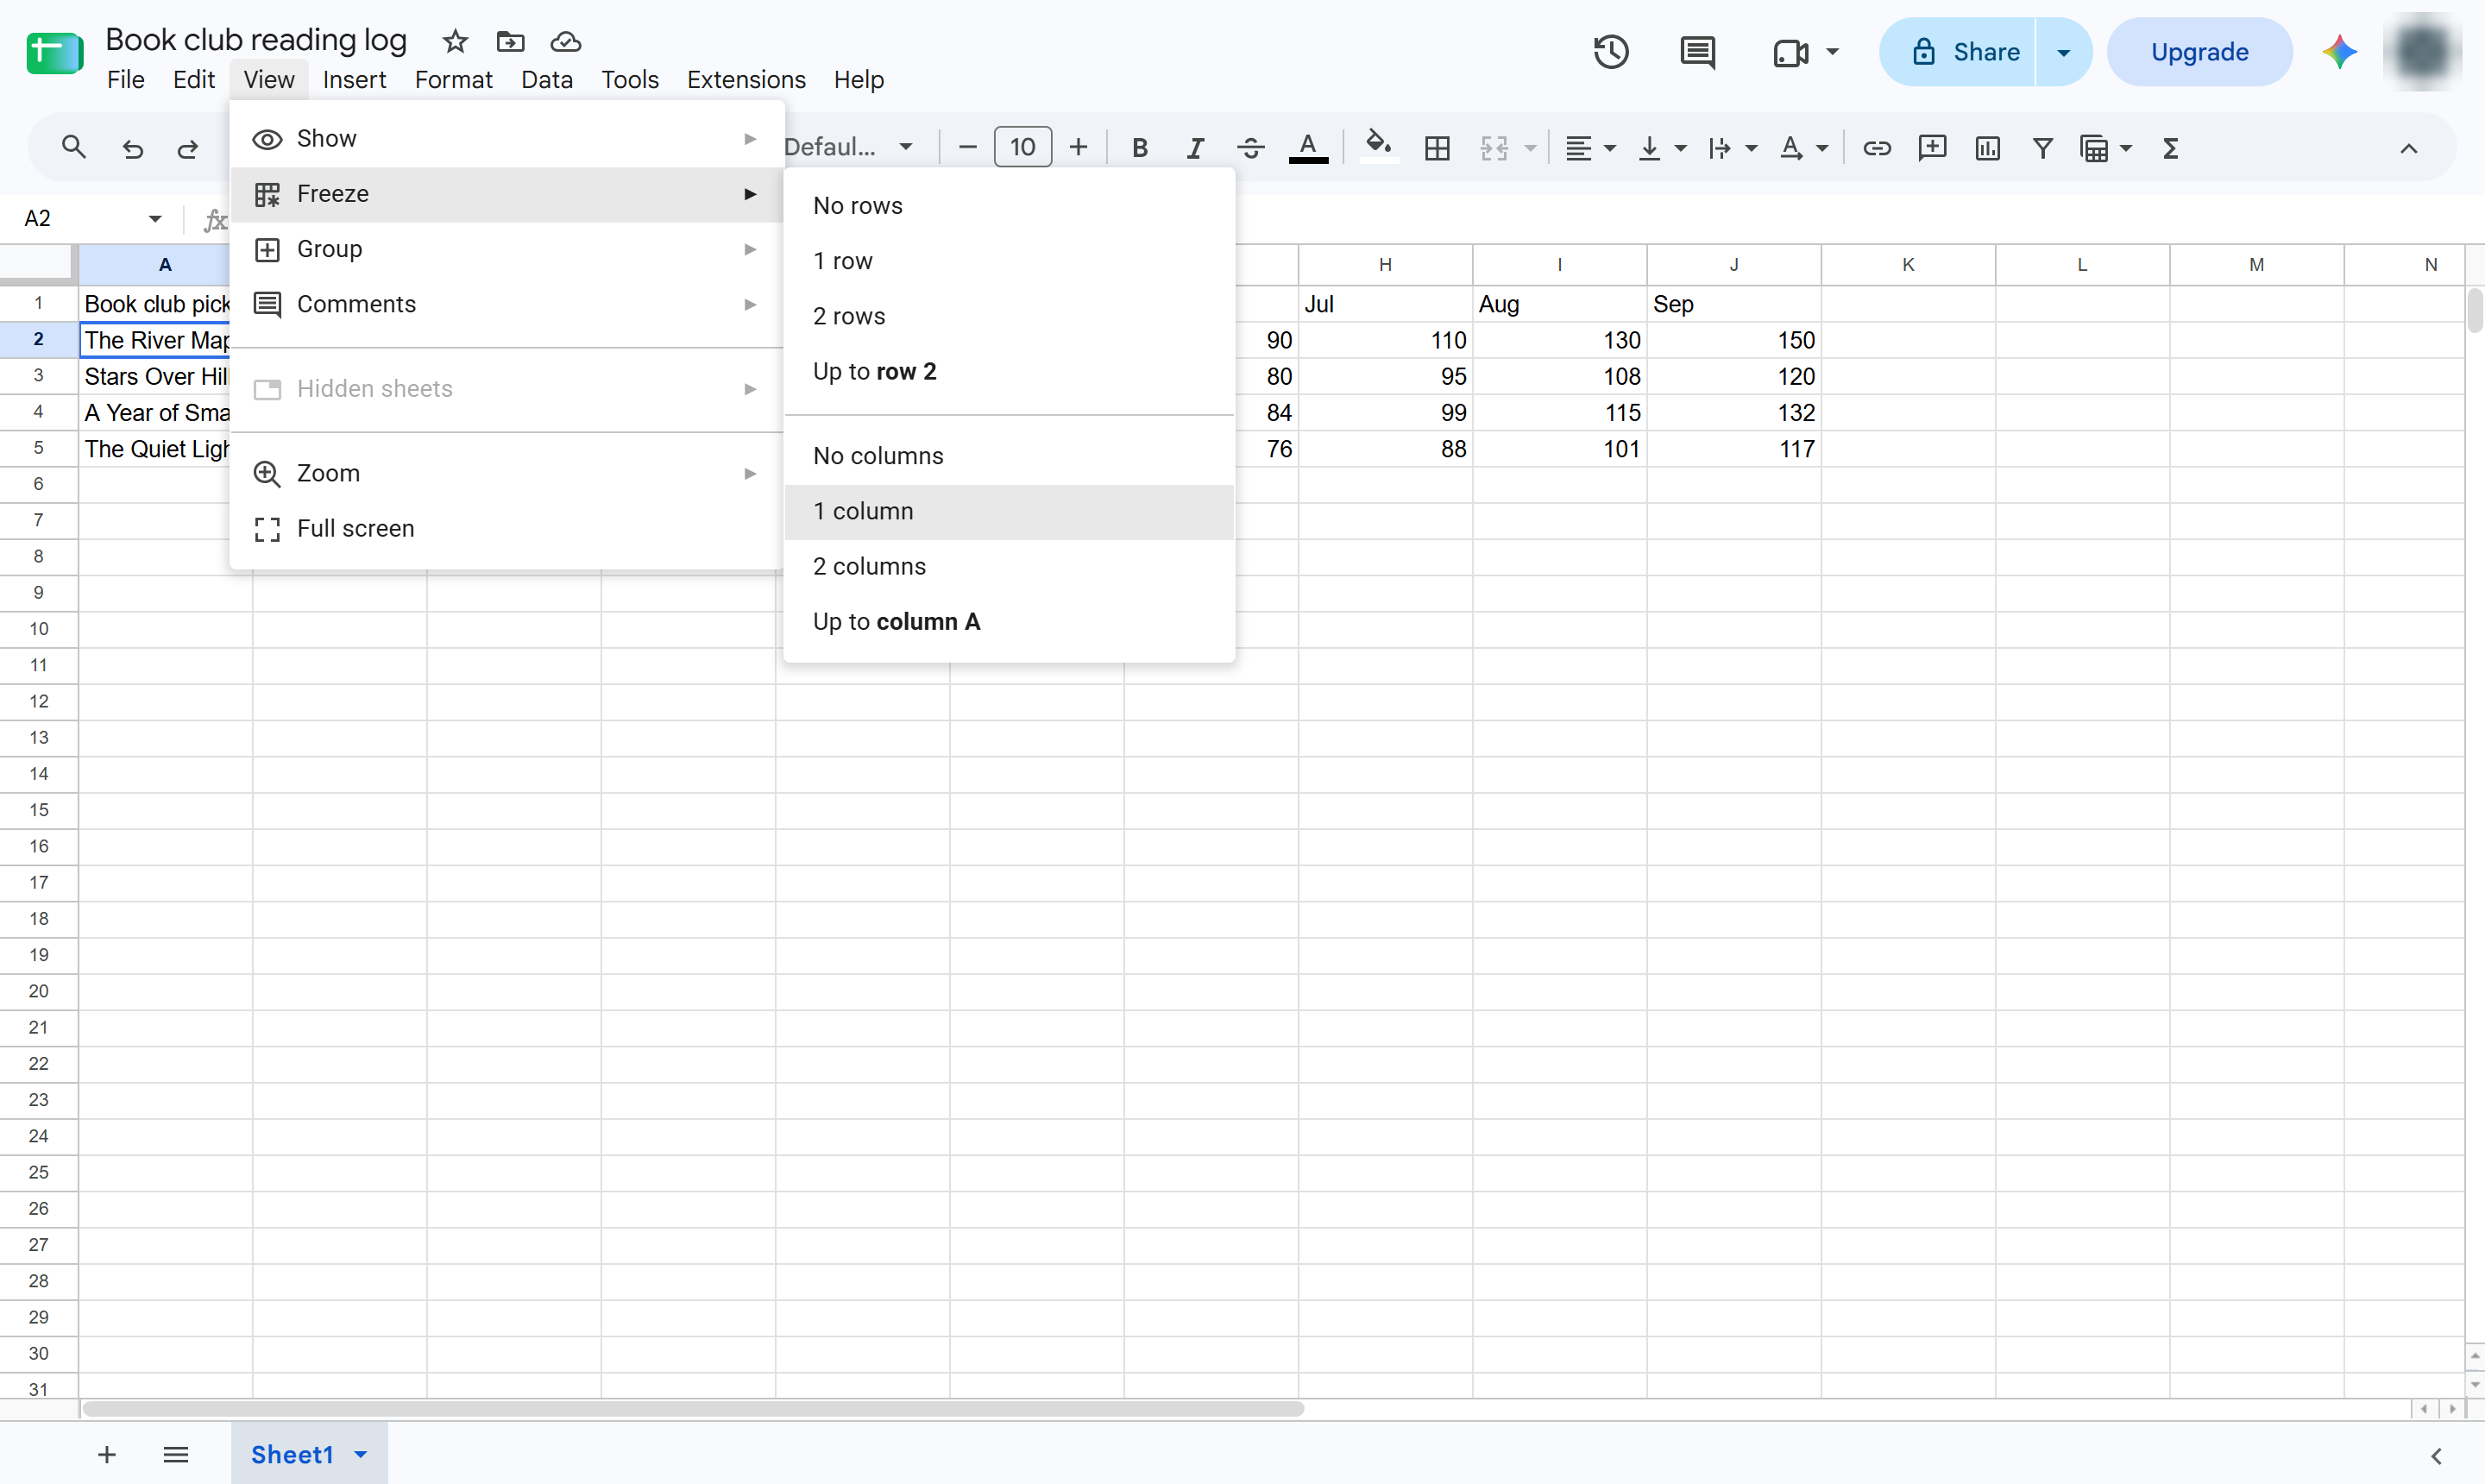Viewport: 2485px width, 1484px height.
Task: Collapse the toolbar with the up chevron
Action: (2408, 149)
